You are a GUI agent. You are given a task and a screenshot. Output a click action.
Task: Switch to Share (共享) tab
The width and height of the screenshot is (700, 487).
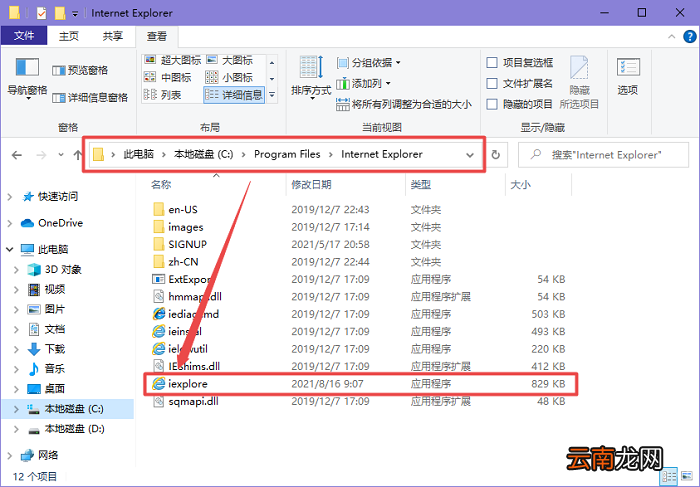[x=112, y=36]
